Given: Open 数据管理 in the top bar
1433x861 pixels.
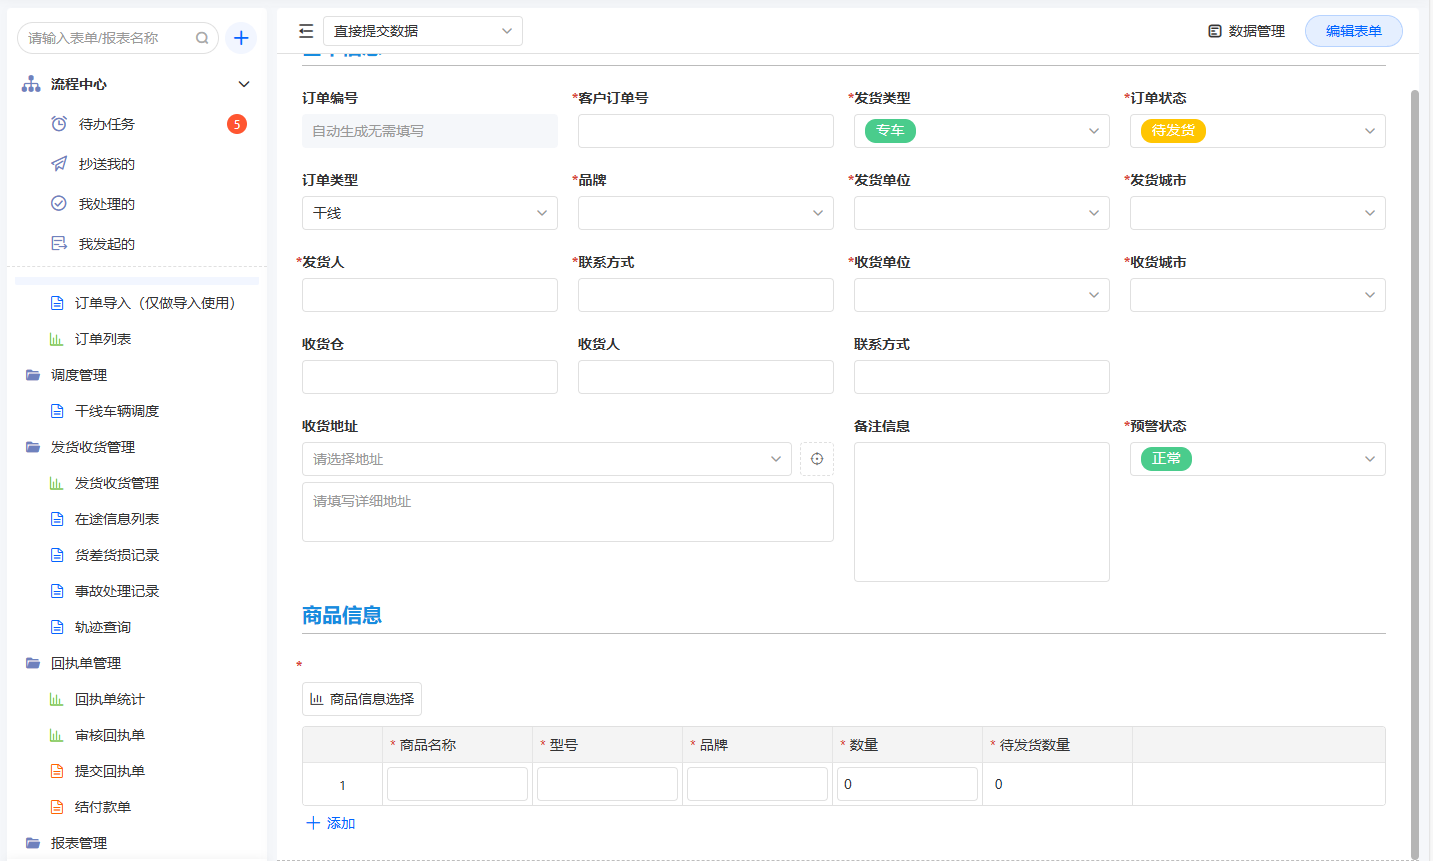Looking at the screenshot, I should 1246,31.
